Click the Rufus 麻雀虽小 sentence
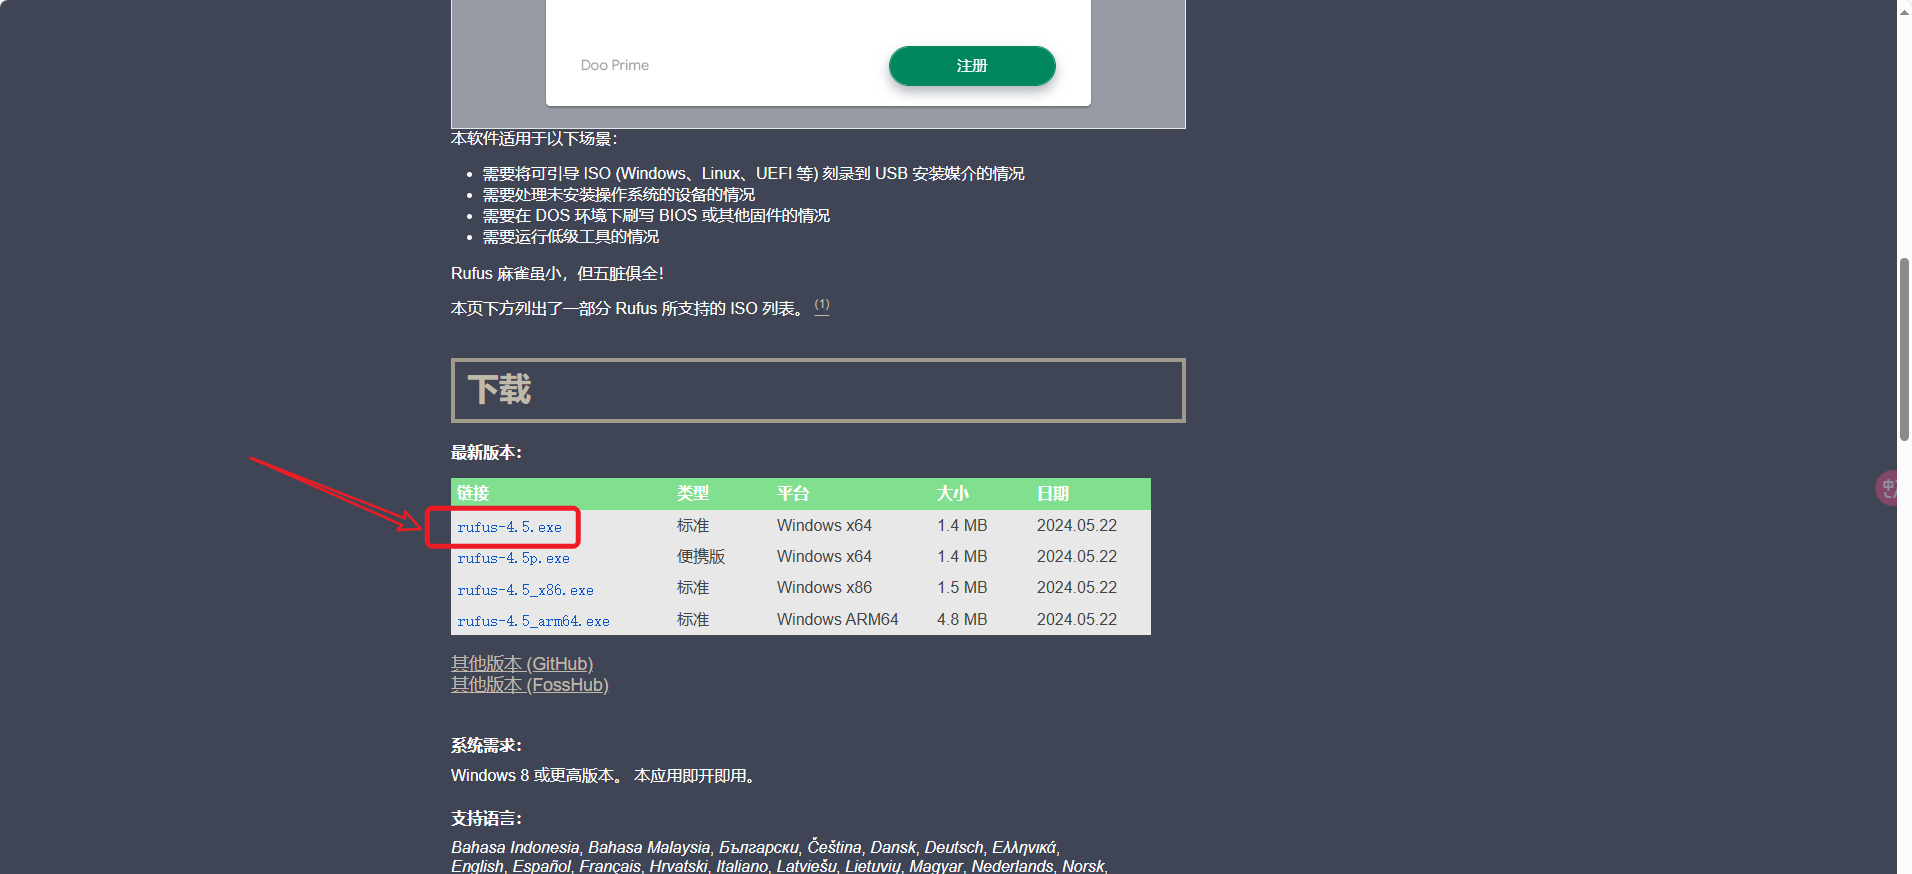The width and height of the screenshot is (1912, 874). (x=558, y=274)
